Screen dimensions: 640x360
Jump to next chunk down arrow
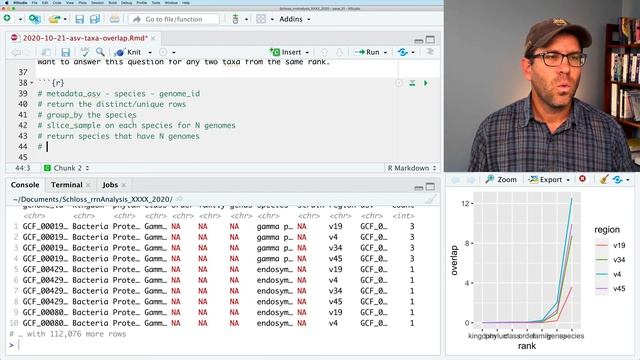point(340,52)
